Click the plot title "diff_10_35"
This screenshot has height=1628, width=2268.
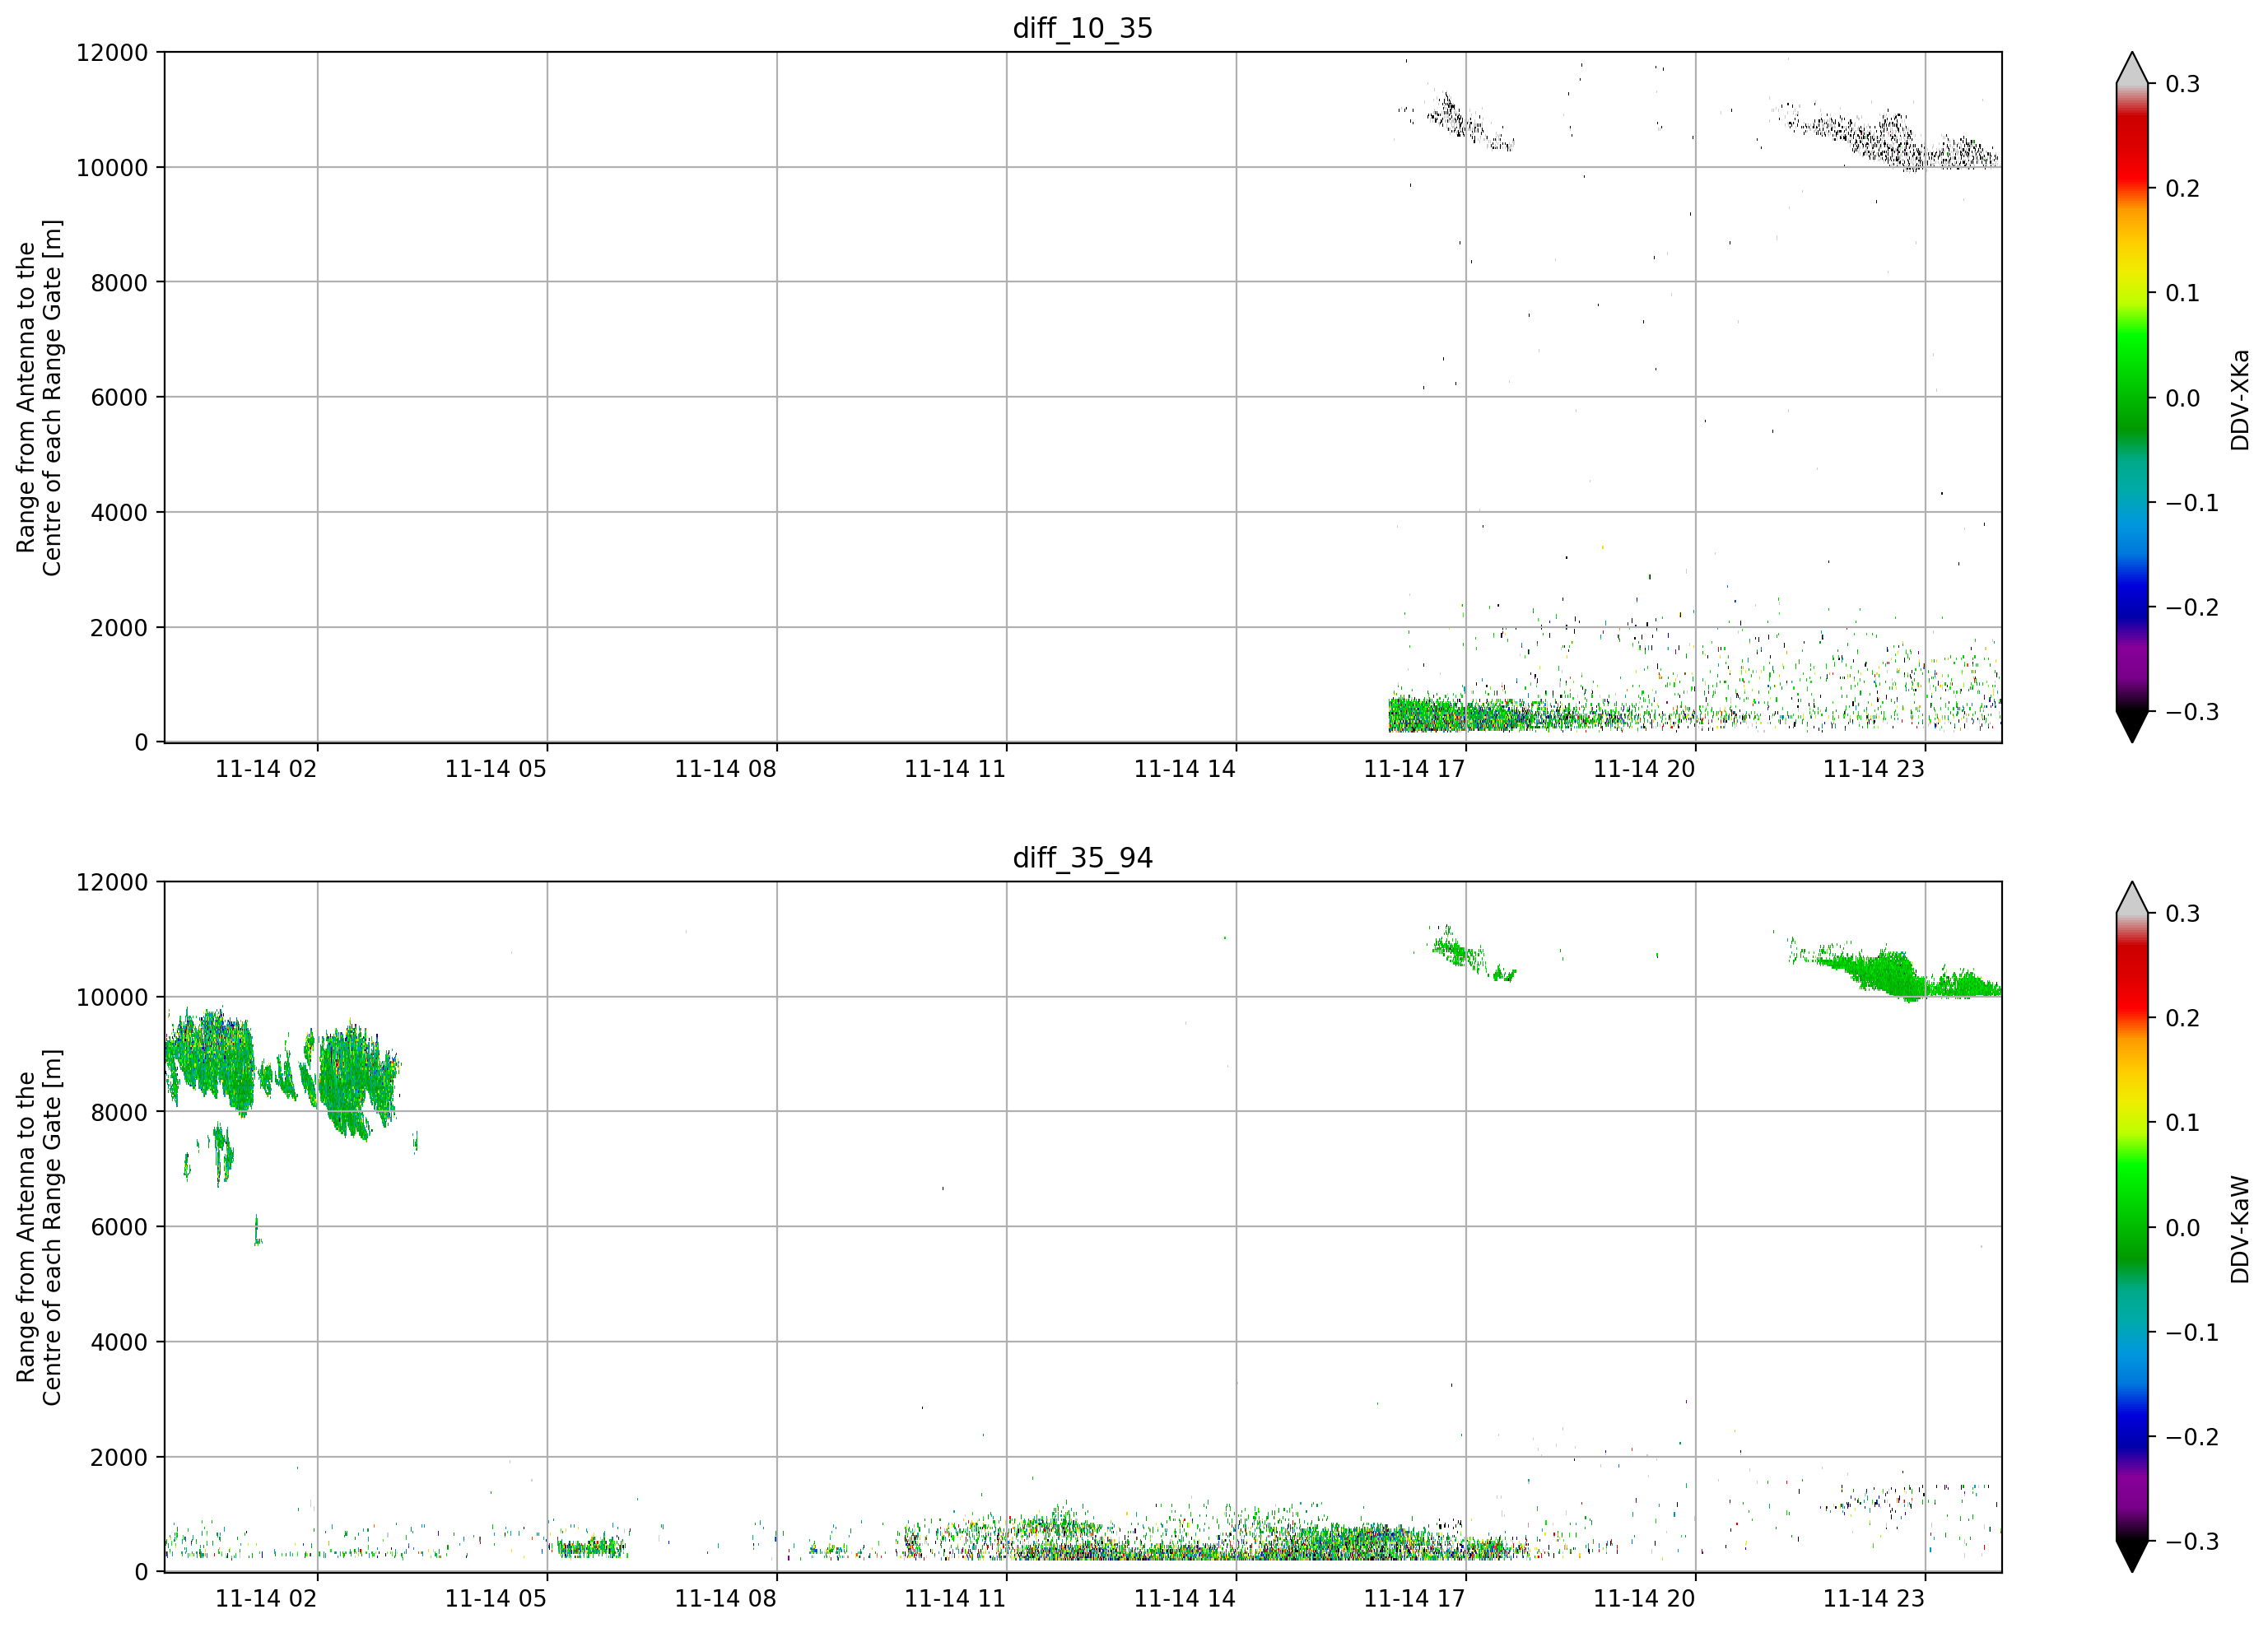pyautogui.click(x=1083, y=28)
